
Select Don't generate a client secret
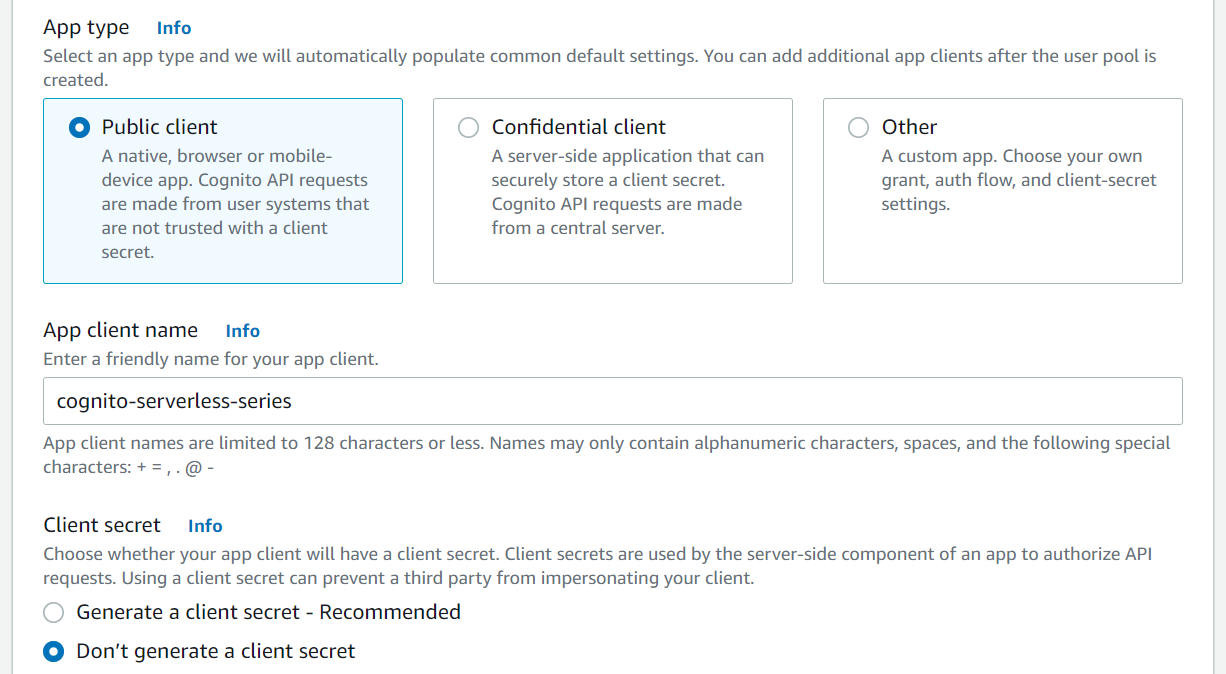[53, 651]
